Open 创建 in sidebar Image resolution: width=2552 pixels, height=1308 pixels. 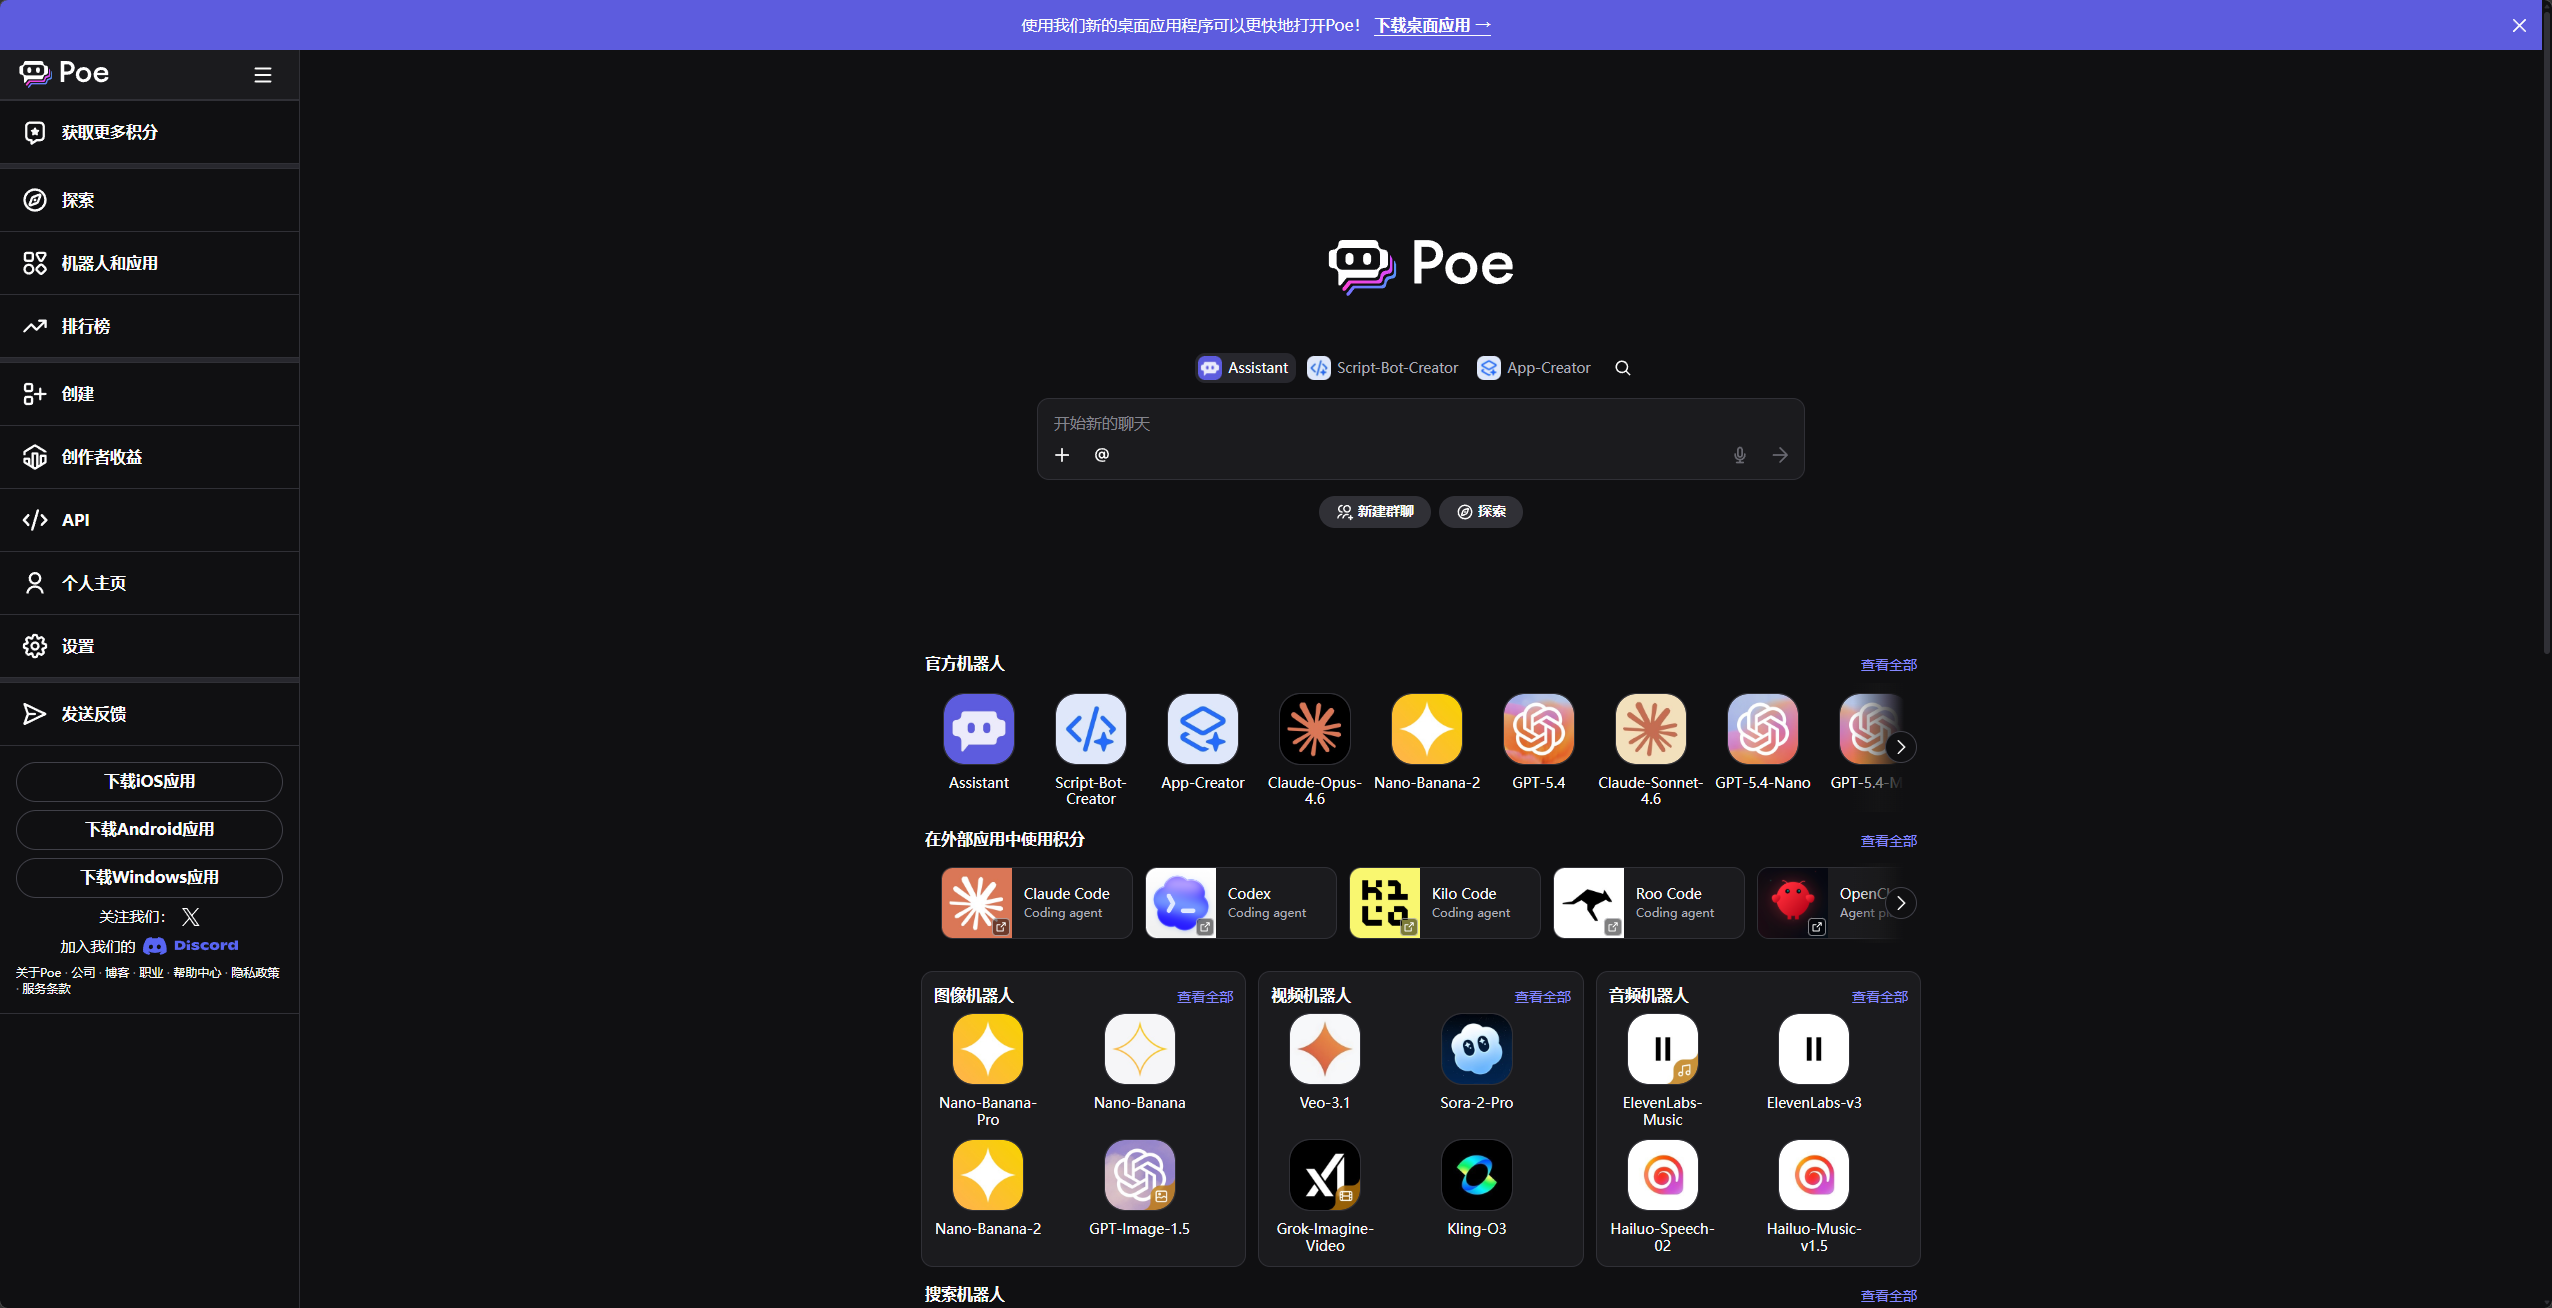tap(149, 394)
